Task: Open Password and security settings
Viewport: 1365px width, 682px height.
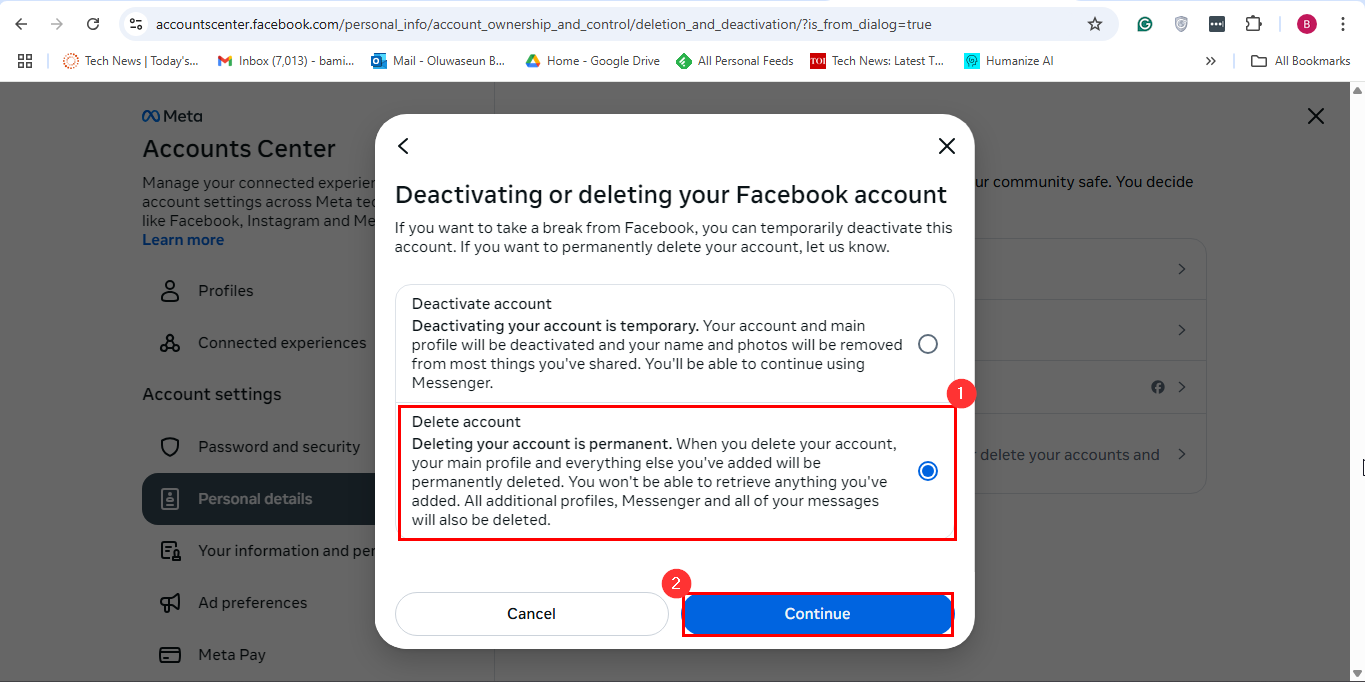Action: coord(278,447)
